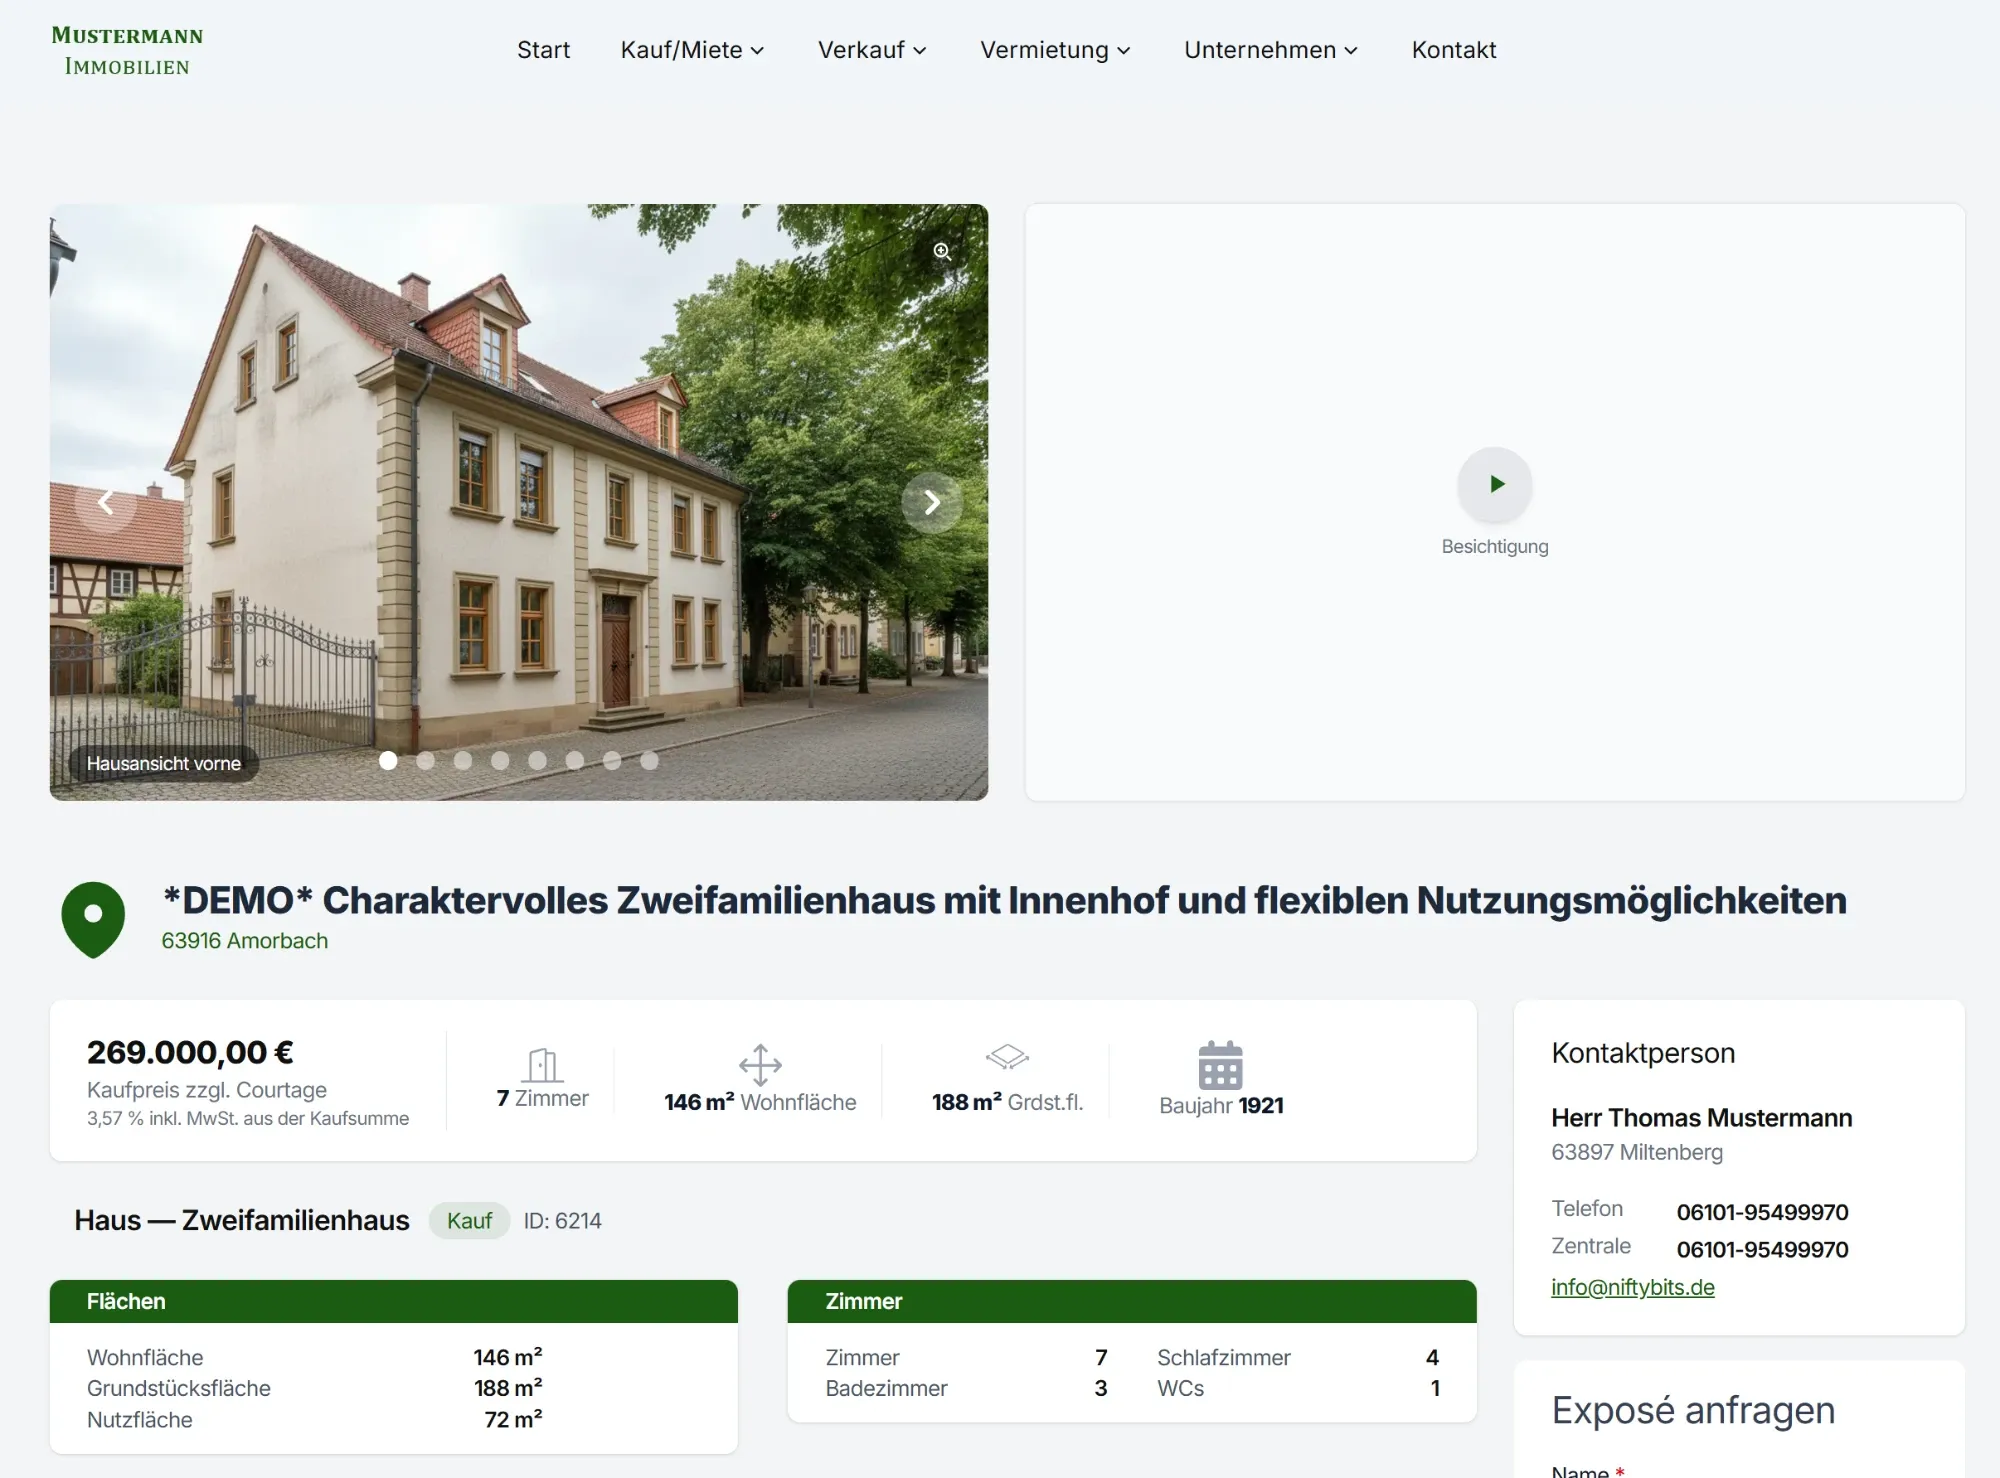Click the Grundstücksfläche plot icon
Image resolution: width=2000 pixels, height=1478 pixels.
pos(1007,1057)
